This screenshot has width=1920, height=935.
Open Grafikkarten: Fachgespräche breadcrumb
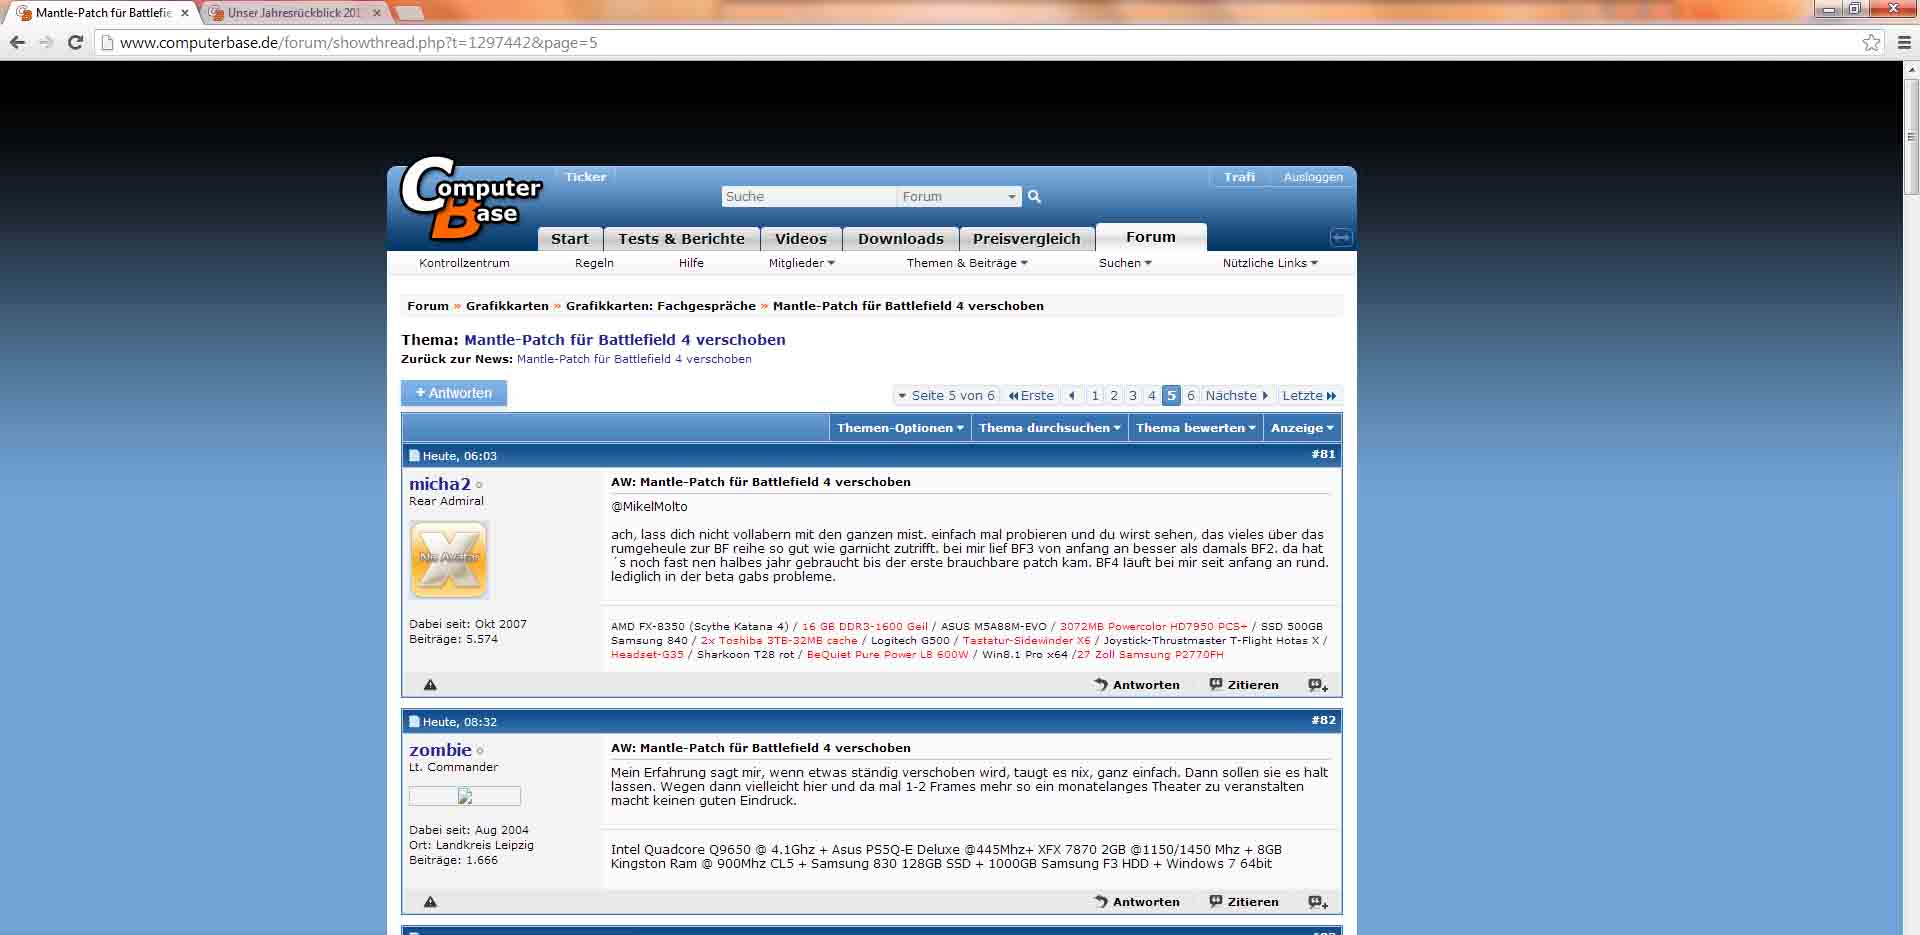(661, 306)
